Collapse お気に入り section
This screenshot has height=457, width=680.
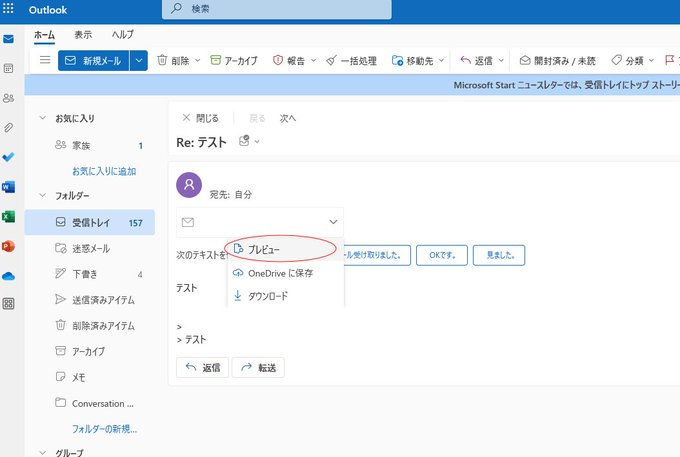click(42, 118)
